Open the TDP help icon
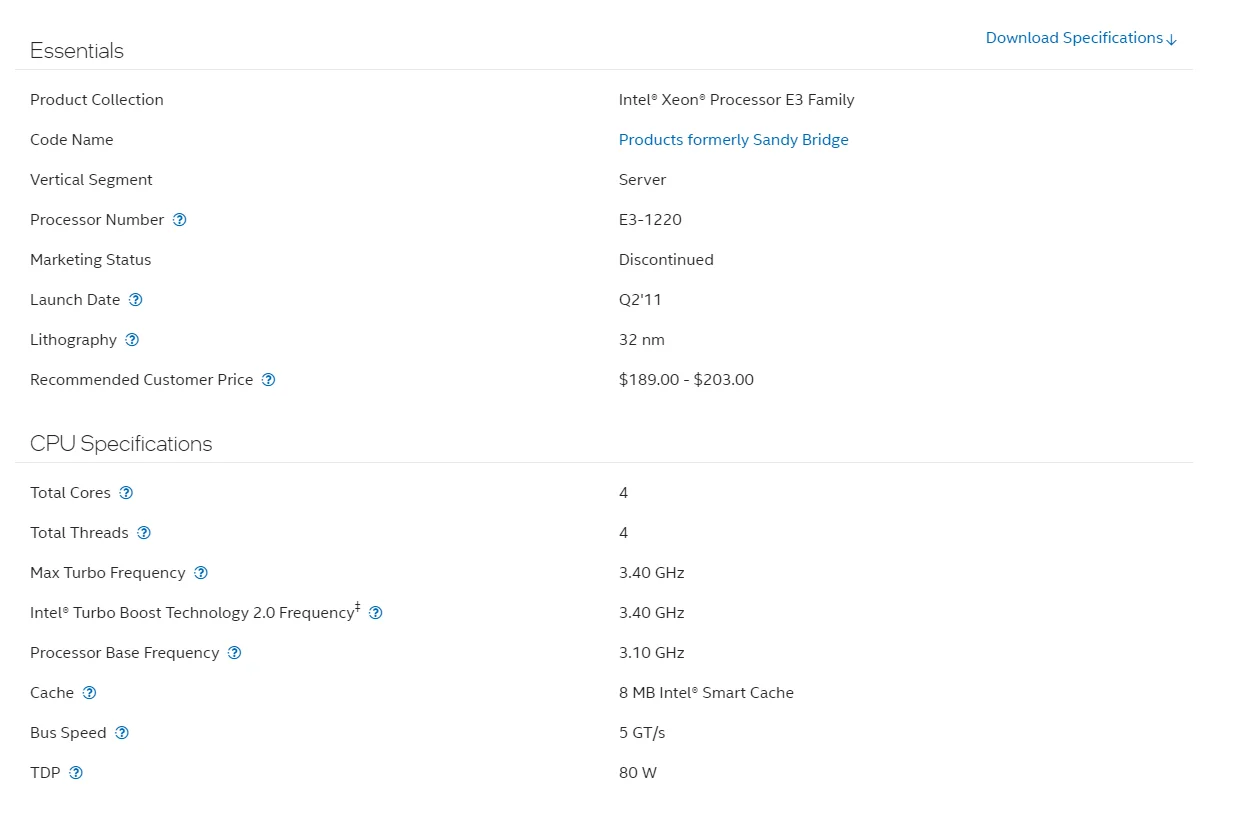 76,773
